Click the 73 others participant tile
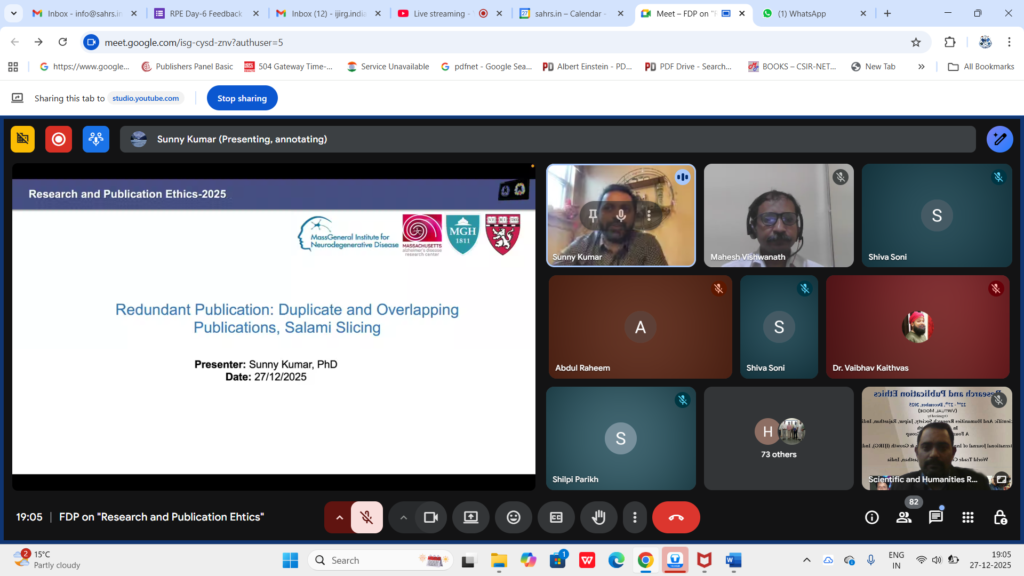The height and width of the screenshot is (576, 1024). 778,438
